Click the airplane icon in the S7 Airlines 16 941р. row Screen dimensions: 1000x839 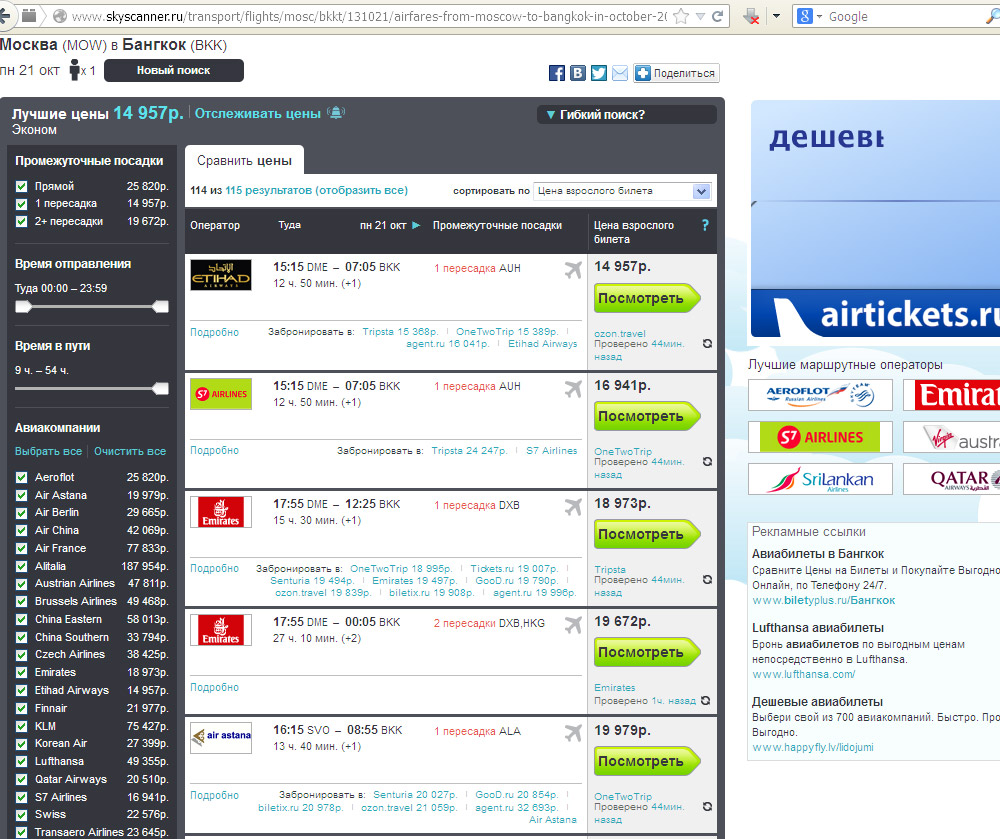pyautogui.click(x=573, y=388)
